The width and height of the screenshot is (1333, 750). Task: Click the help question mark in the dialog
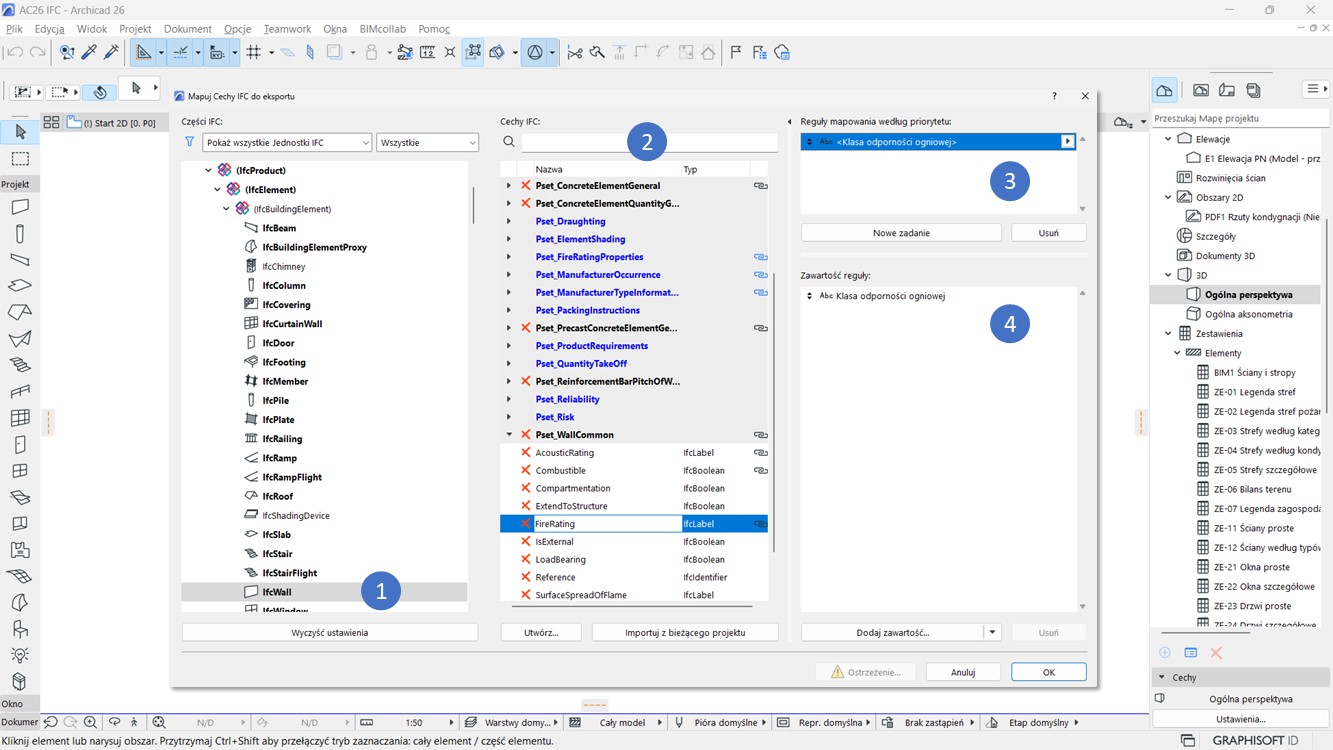click(x=1054, y=96)
